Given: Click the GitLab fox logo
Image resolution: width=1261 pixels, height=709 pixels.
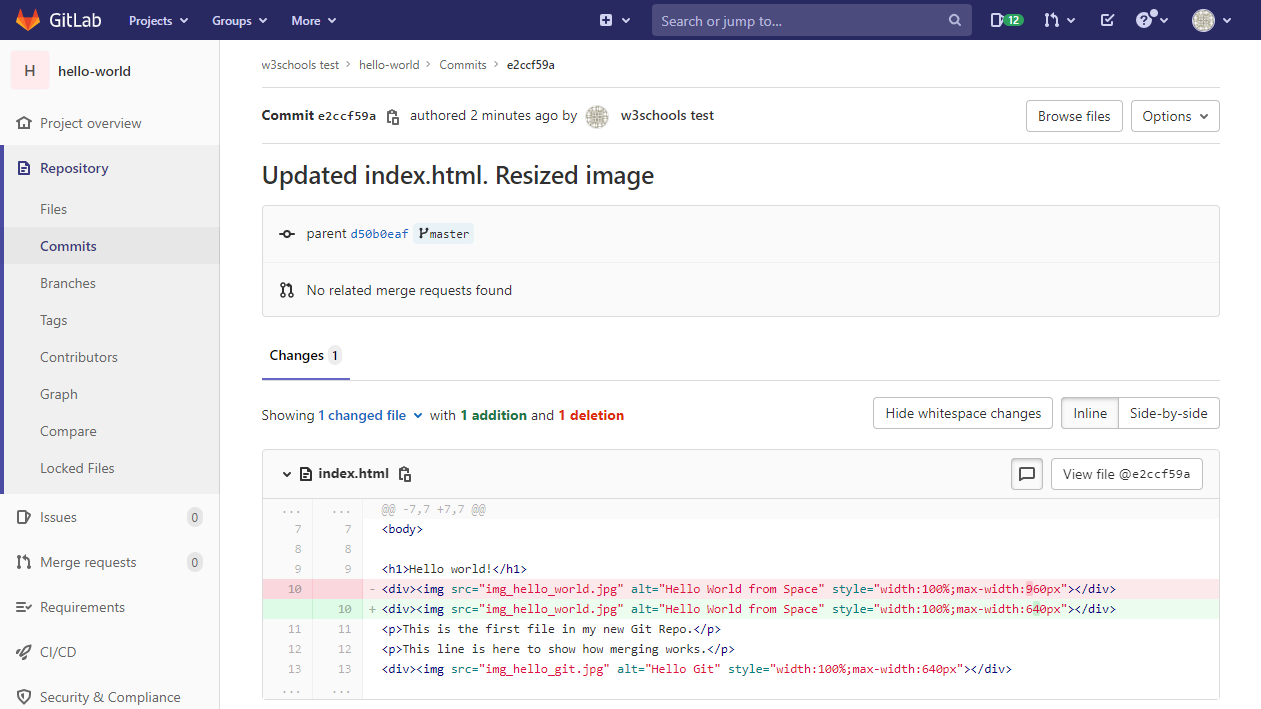Looking at the screenshot, I should (x=28, y=20).
